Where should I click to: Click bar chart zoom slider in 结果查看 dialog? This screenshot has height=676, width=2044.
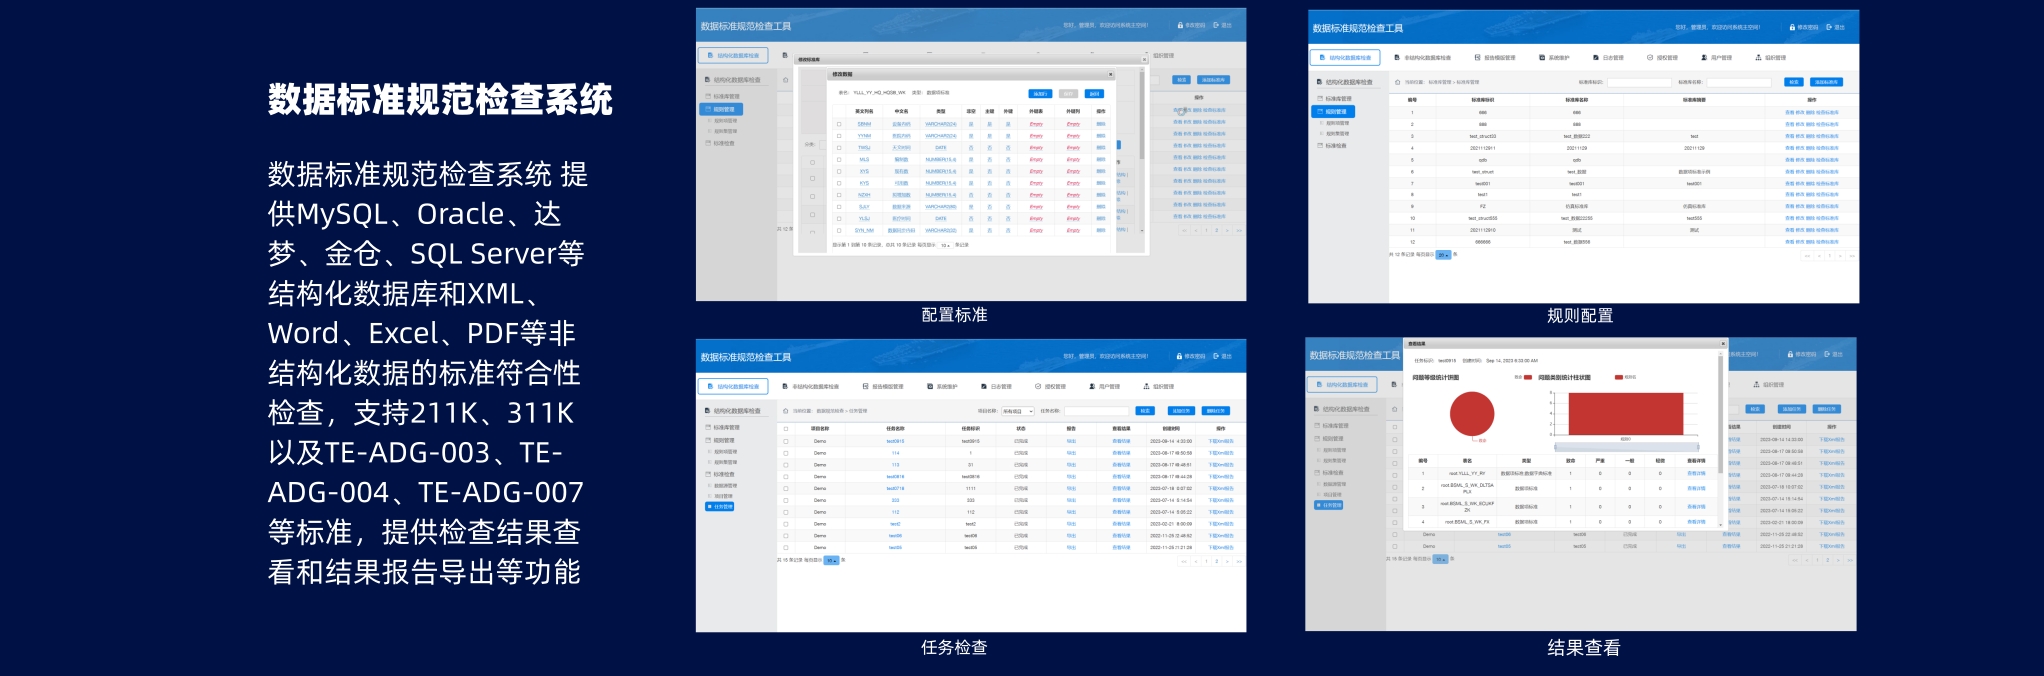click(x=1625, y=447)
